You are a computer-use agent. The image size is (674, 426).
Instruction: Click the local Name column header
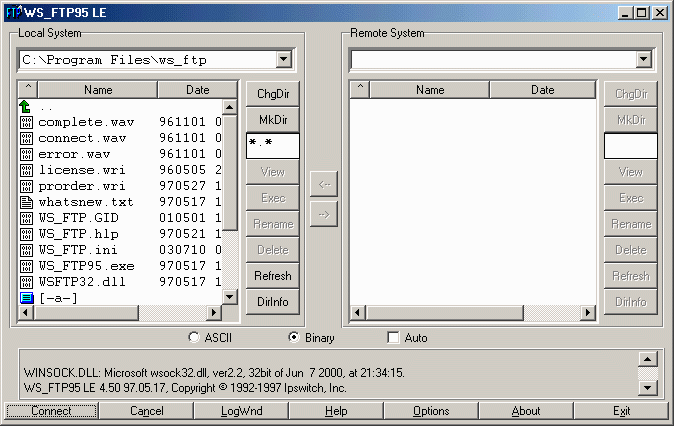[x=98, y=90]
